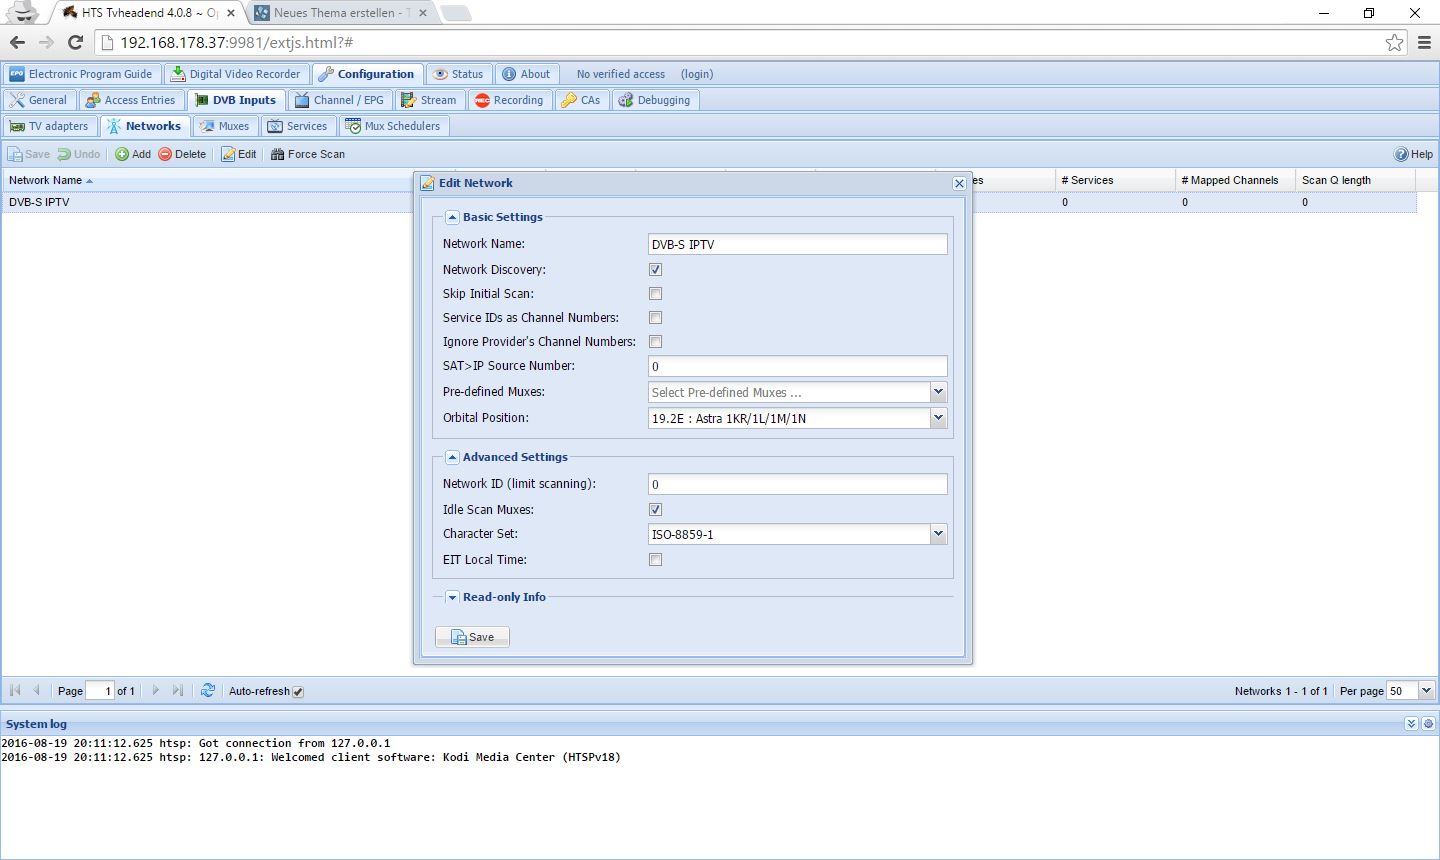This screenshot has width=1440, height=860.
Task: Open the Orbital Position dropdown
Action: (938, 418)
